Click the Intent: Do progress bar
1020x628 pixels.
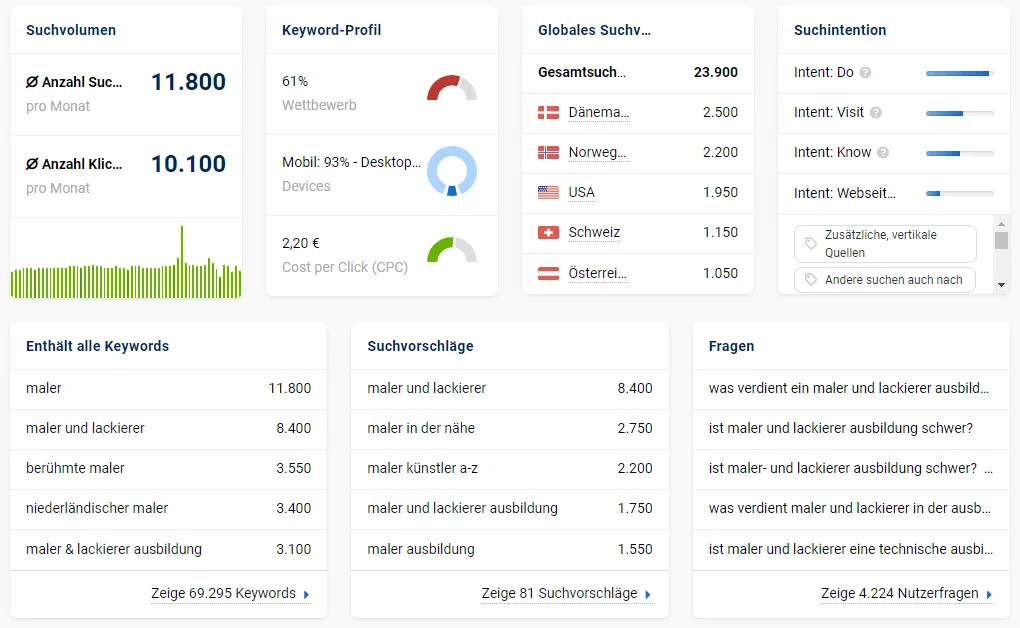[x=960, y=74]
